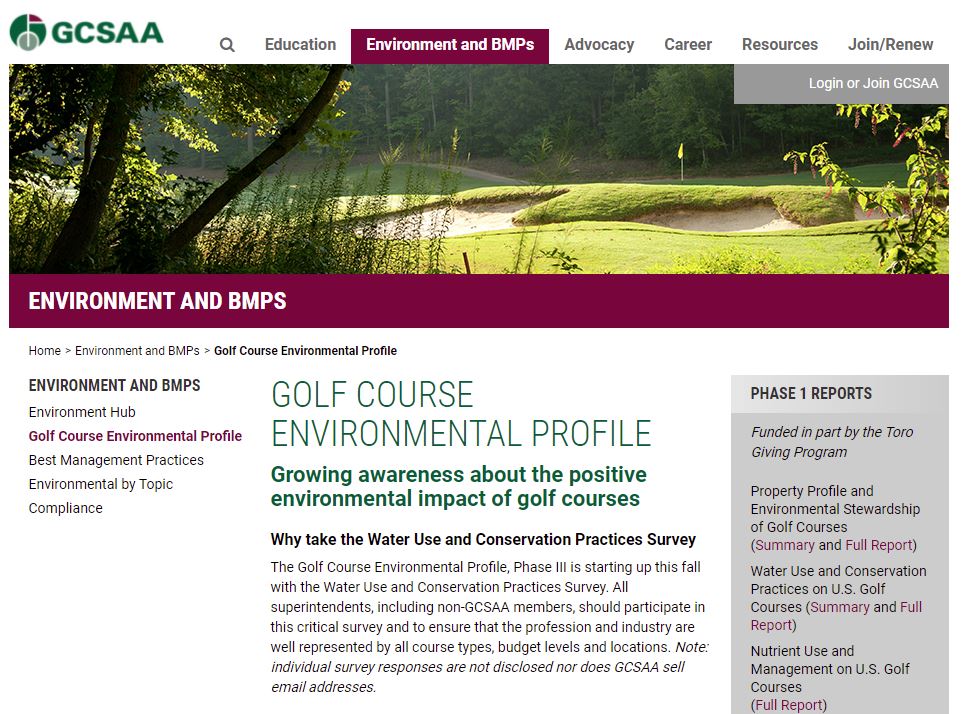This screenshot has width=962, height=714.
Task: Click the GCSAA logo
Action: coord(86,31)
